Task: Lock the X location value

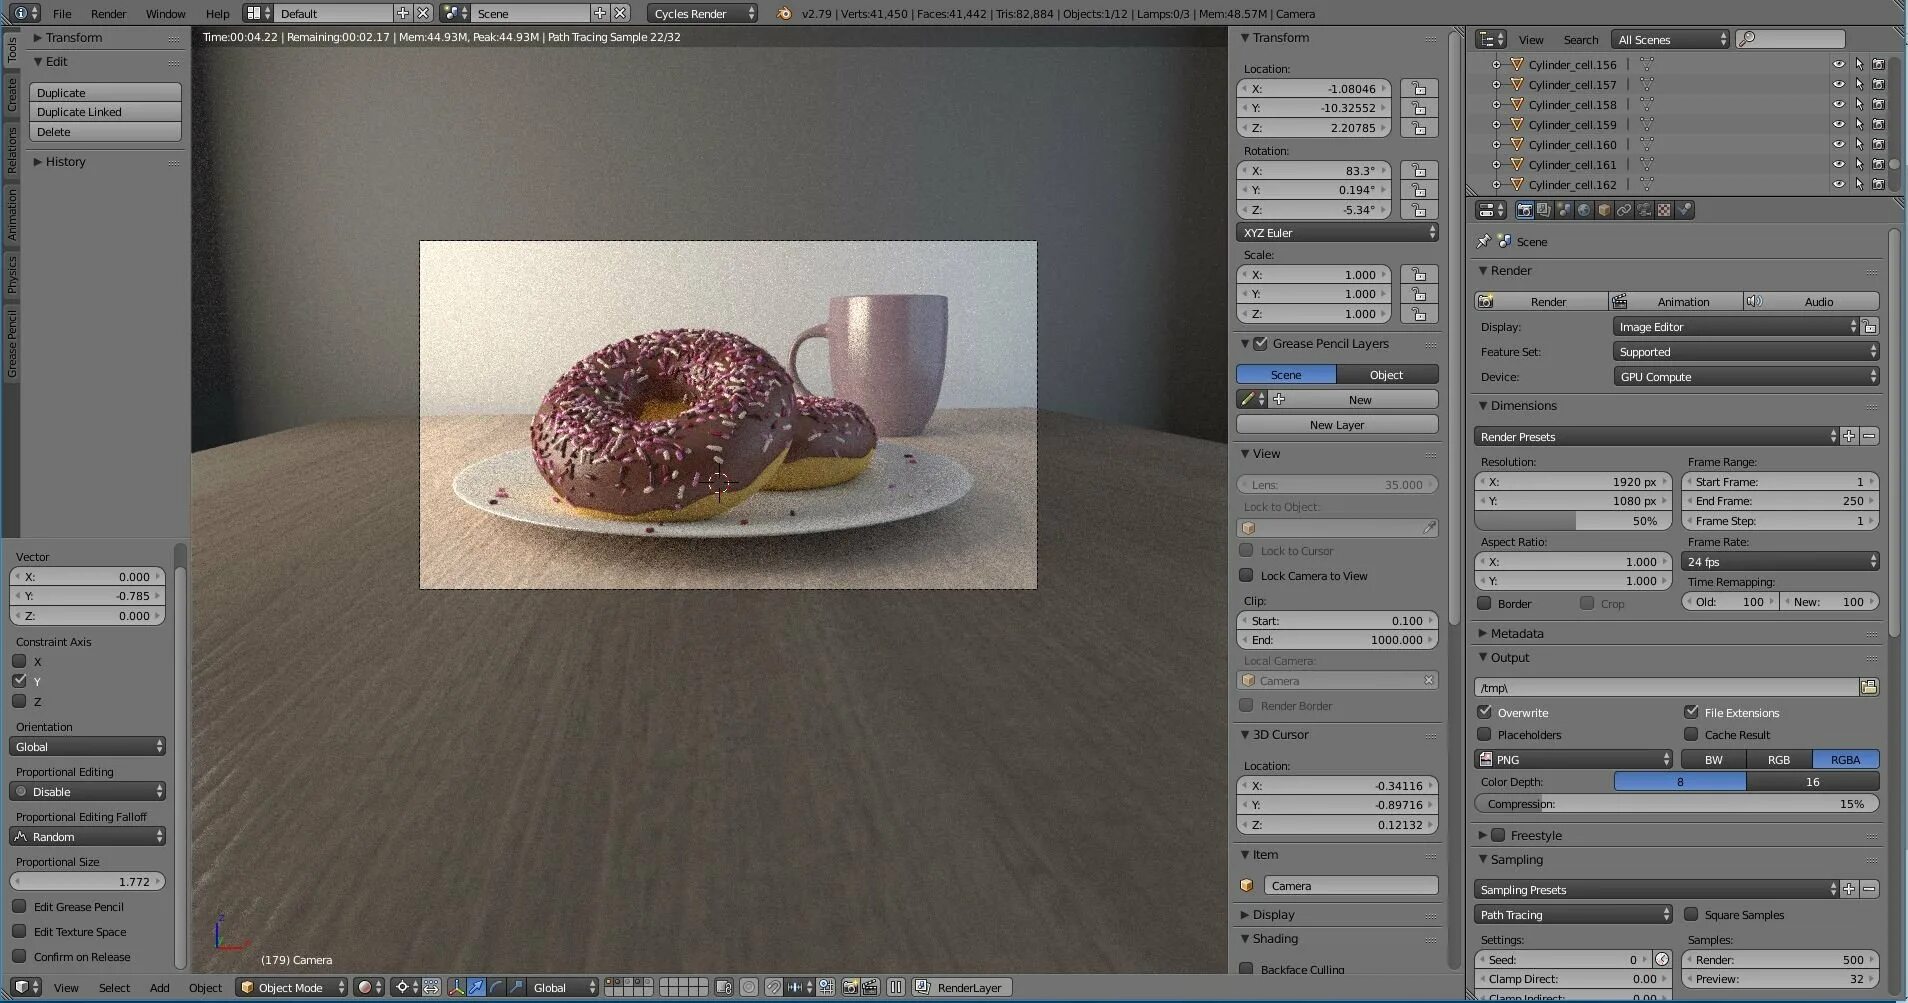Action: pyautogui.click(x=1419, y=89)
